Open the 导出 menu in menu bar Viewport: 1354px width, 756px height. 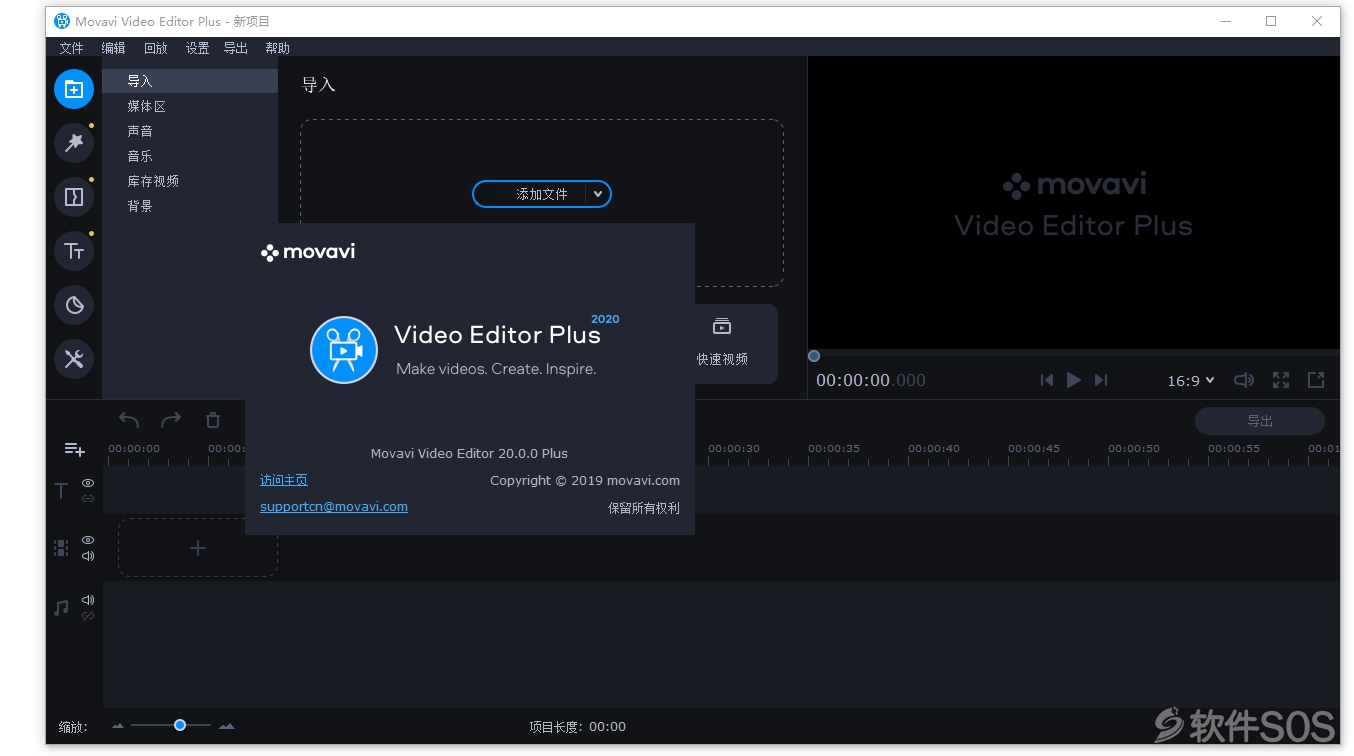[x=236, y=48]
